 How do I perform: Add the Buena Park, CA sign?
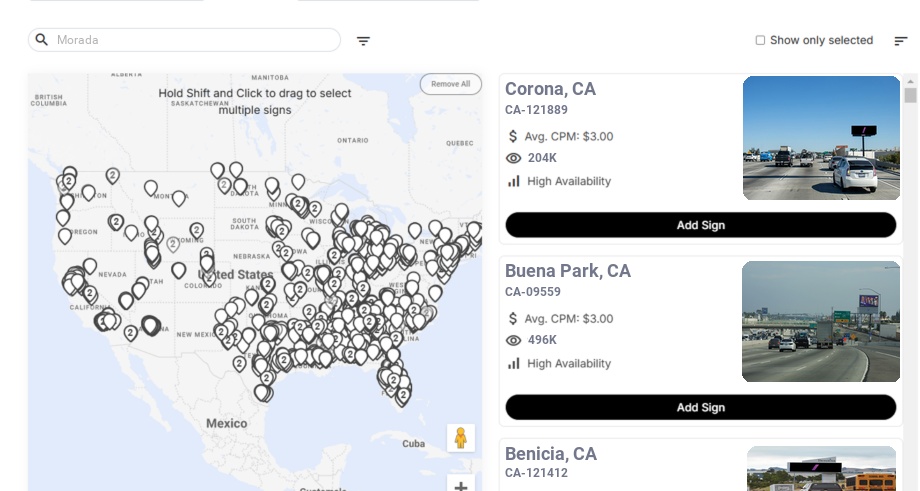pyautogui.click(x=700, y=407)
